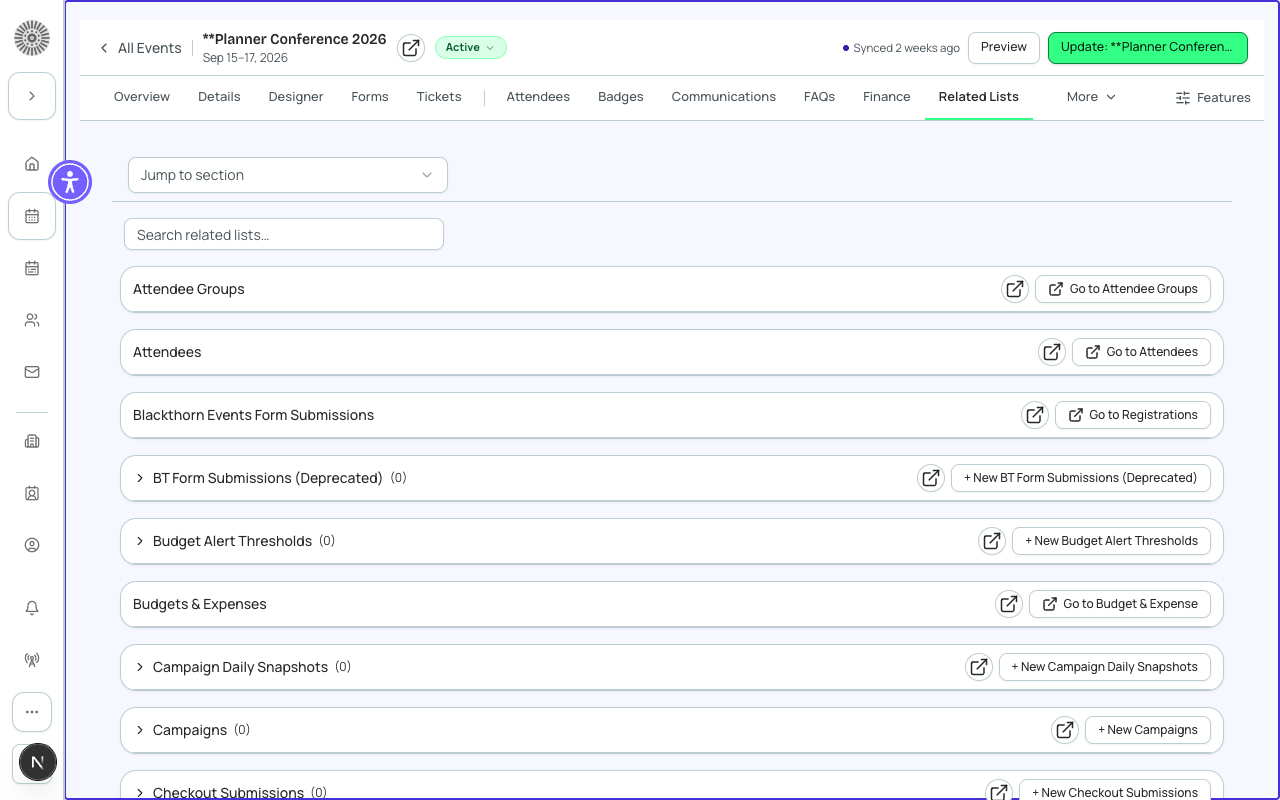Open the people icon in sidebar

click(x=32, y=320)
